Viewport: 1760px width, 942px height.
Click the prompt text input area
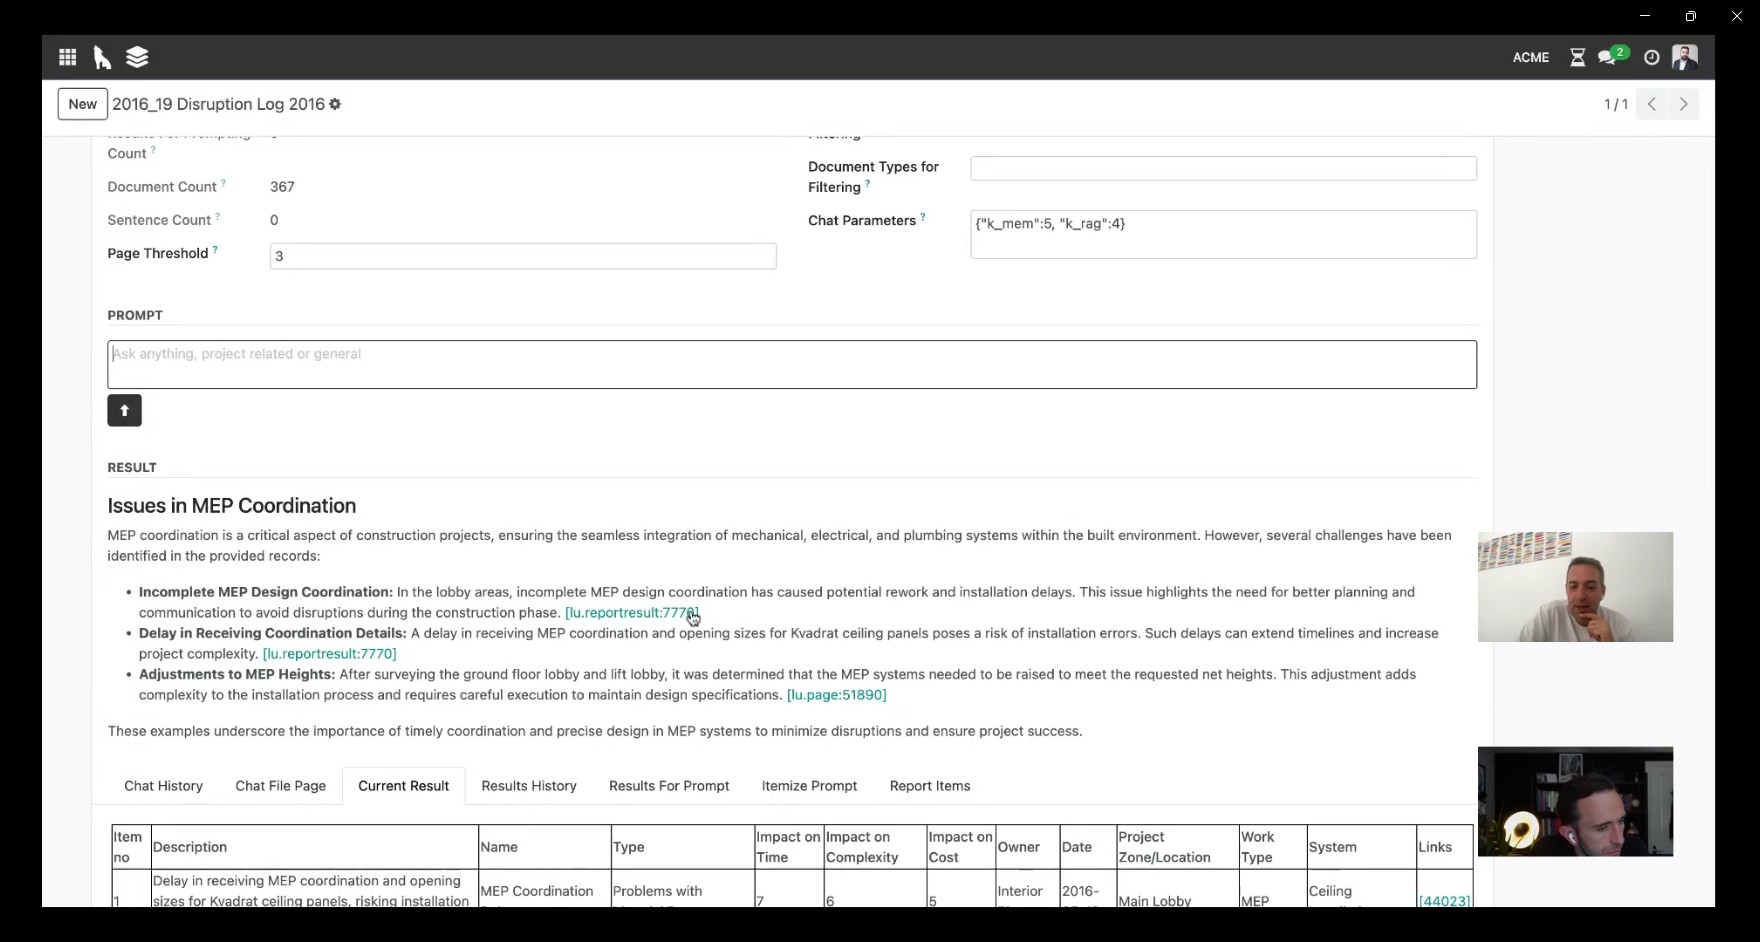(792, 364)
